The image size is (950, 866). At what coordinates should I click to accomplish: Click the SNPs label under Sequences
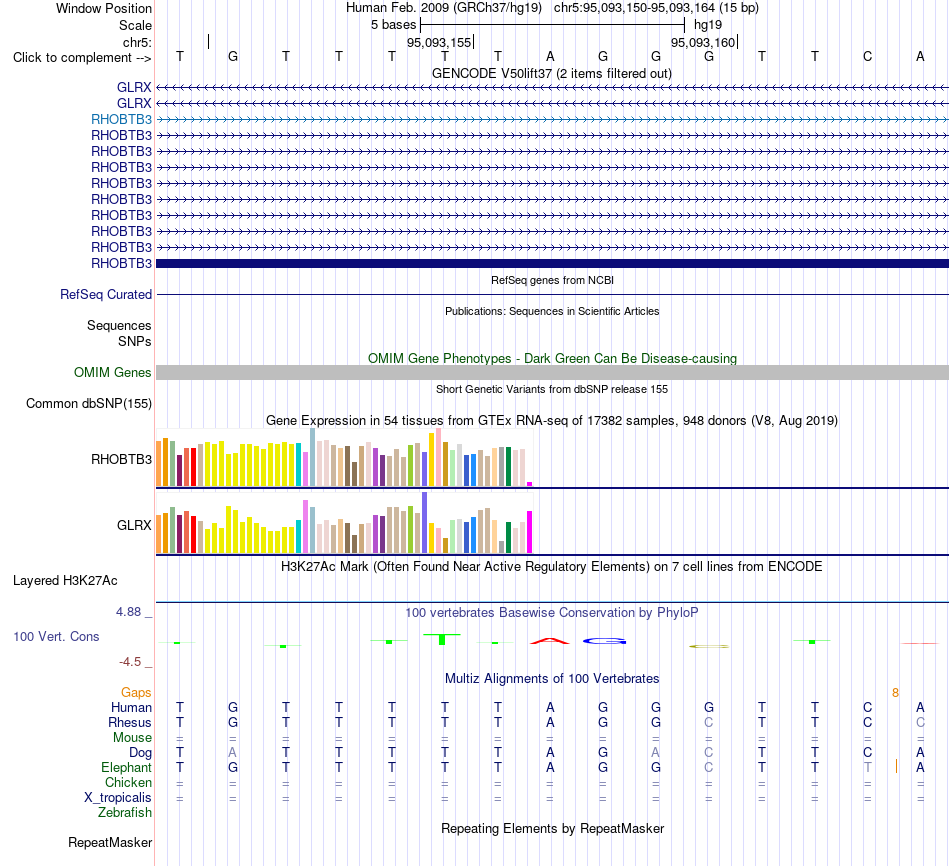(135, 341)
